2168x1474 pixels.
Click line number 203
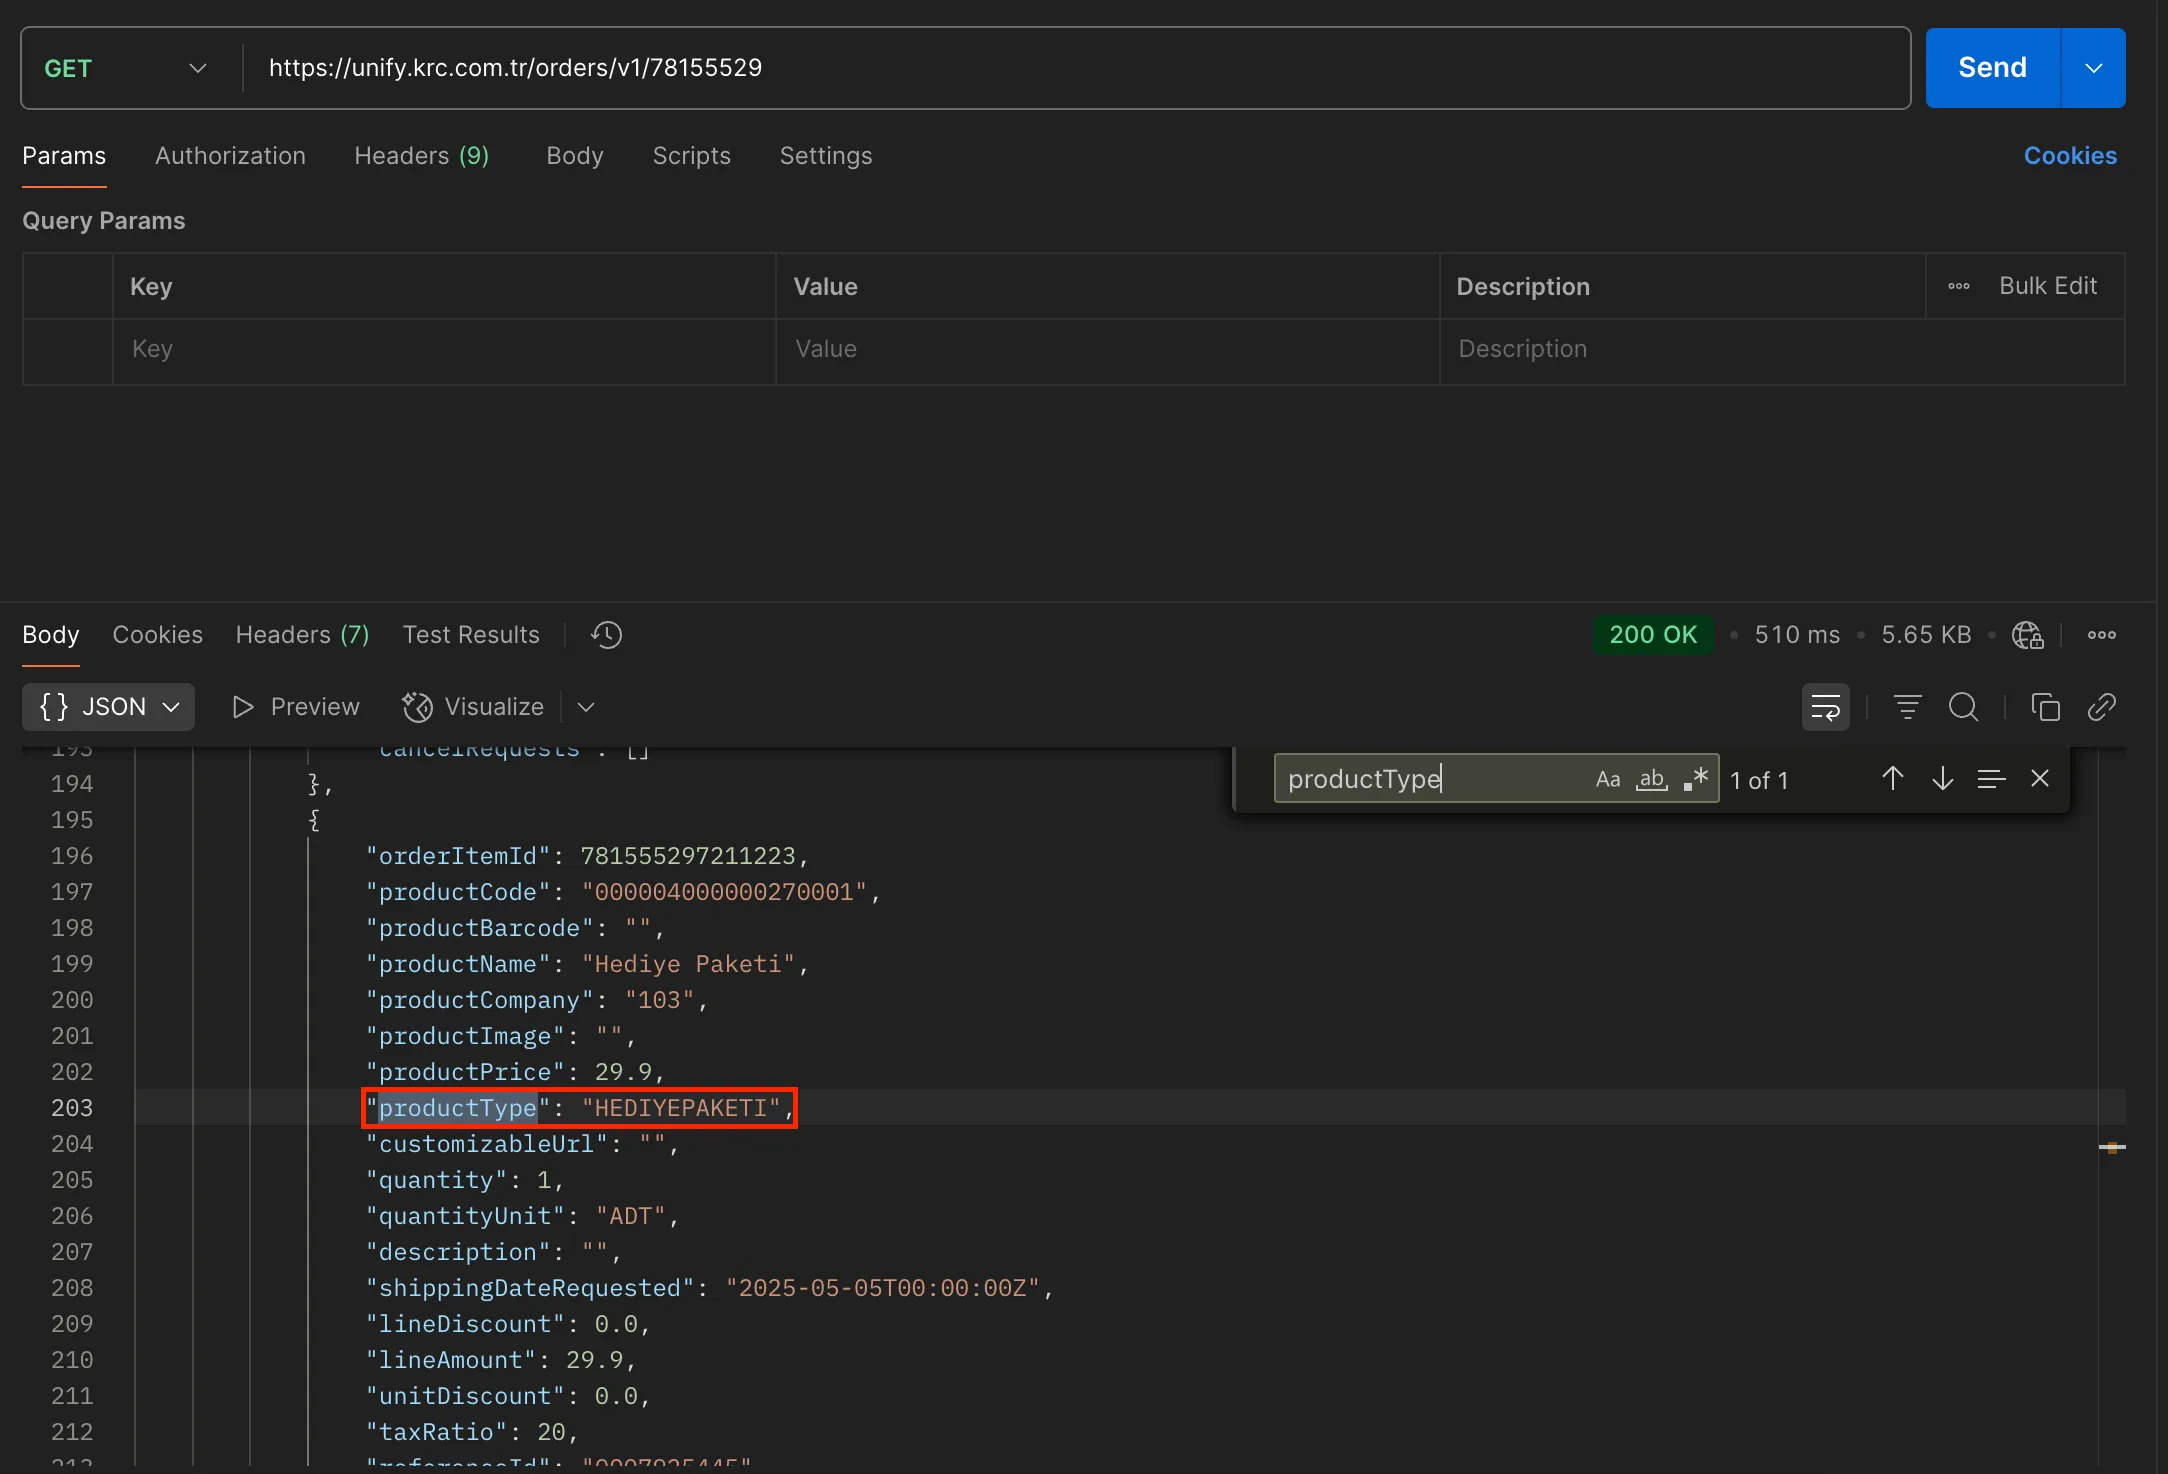(72, 1108)
